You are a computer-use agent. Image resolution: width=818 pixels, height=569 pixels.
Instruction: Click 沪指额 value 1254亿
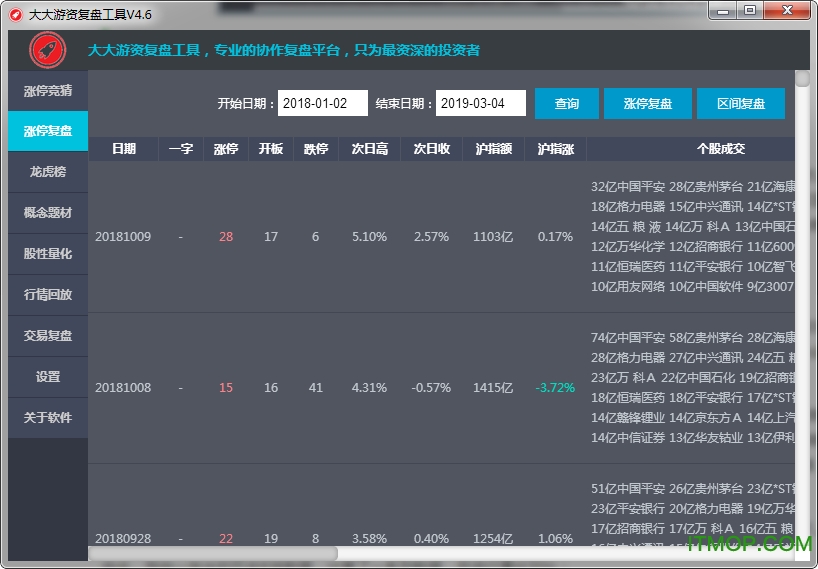click(493, 538)
